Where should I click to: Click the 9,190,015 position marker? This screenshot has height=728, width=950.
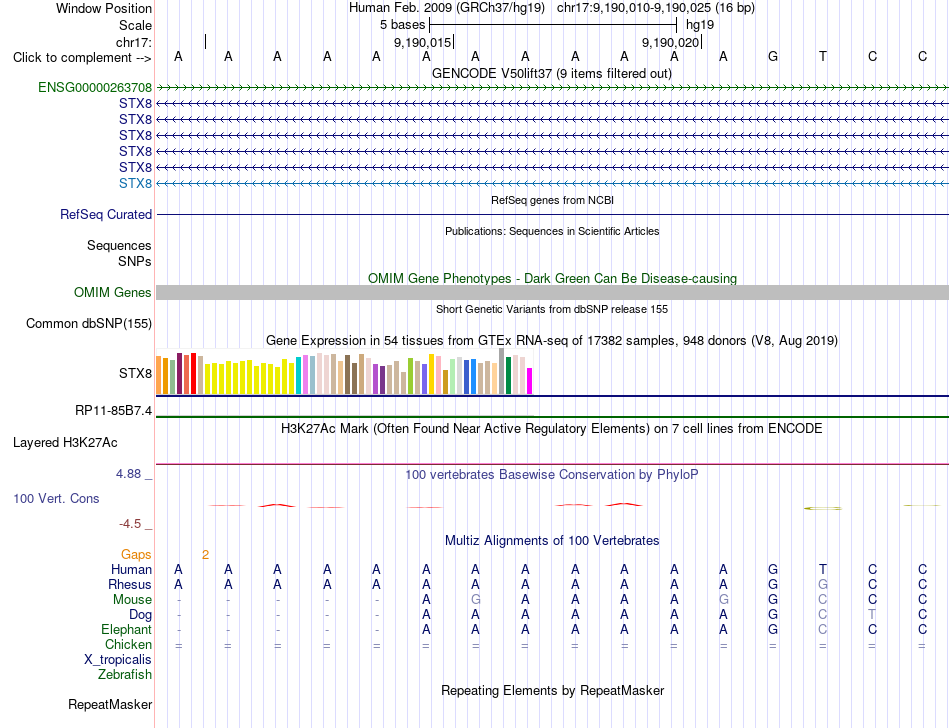pyautogui.click(x=422, y=42)
